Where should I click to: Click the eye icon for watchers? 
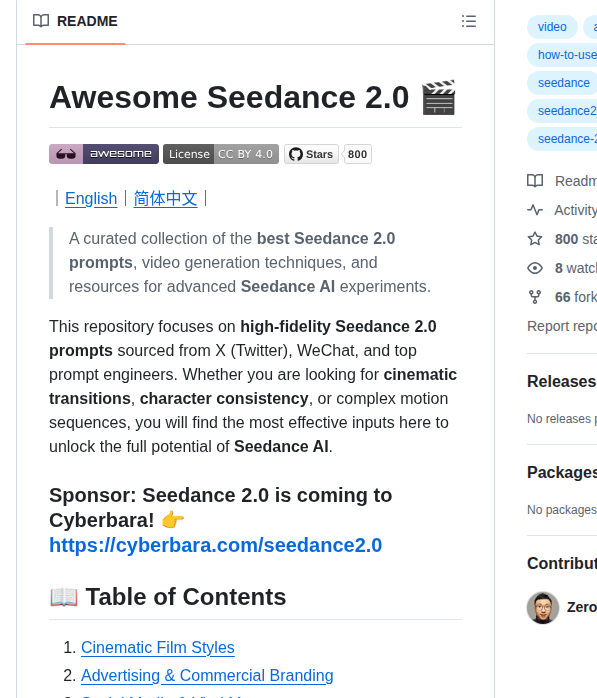click(535, 268)
